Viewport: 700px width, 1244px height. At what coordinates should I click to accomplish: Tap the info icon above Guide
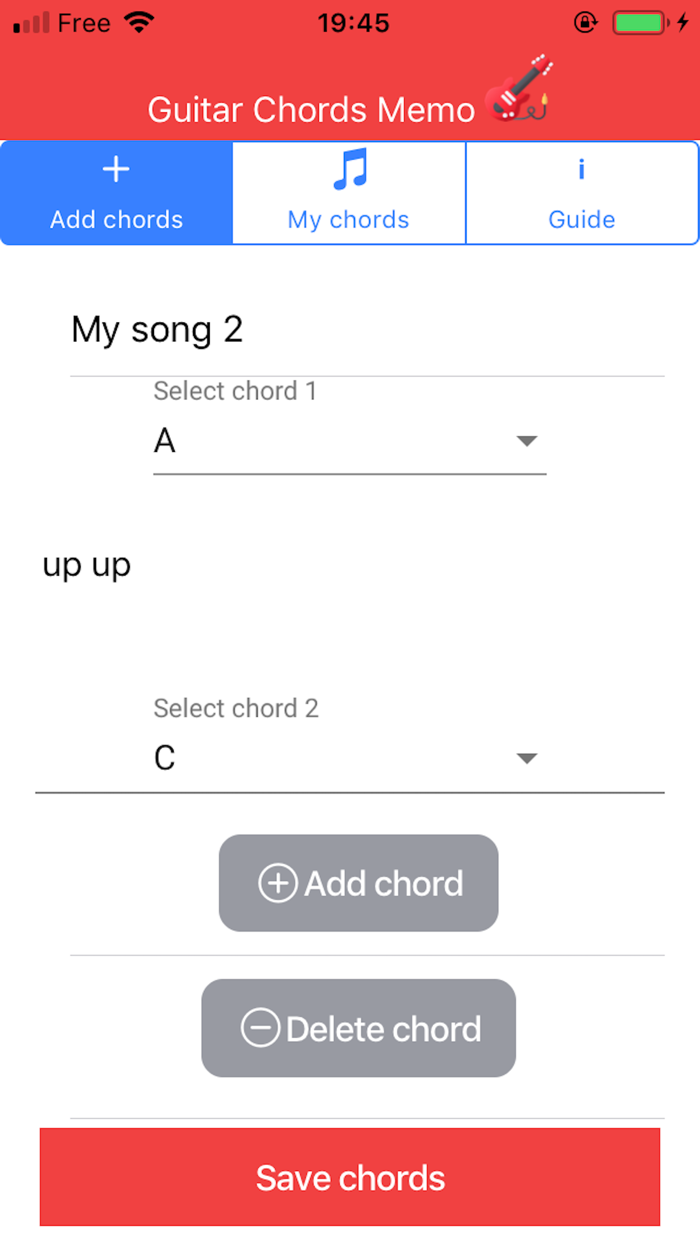[x=581, y=168]
